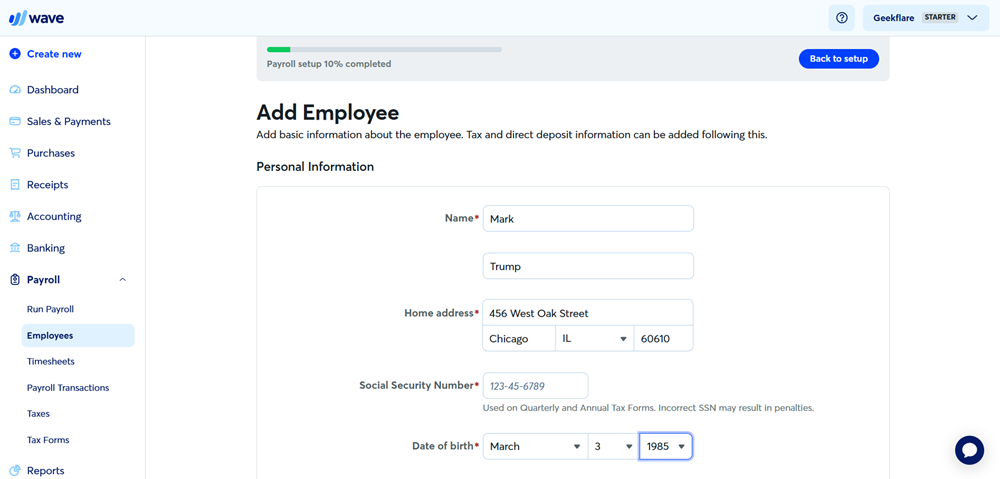This screenshot has width=1000, height=479.
Task: Collapse the Payroll section chevron
Action: click(x=123, y=280)
